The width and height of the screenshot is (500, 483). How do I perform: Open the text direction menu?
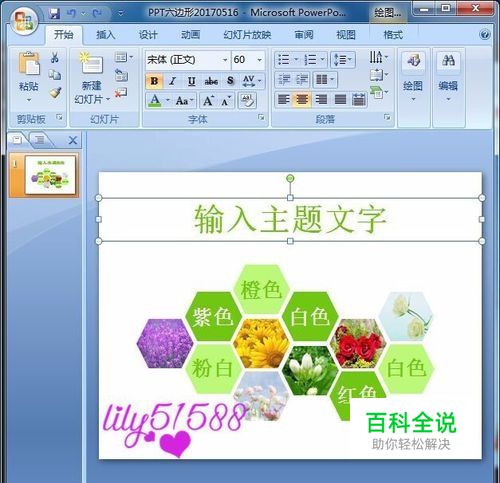[379, 58]
